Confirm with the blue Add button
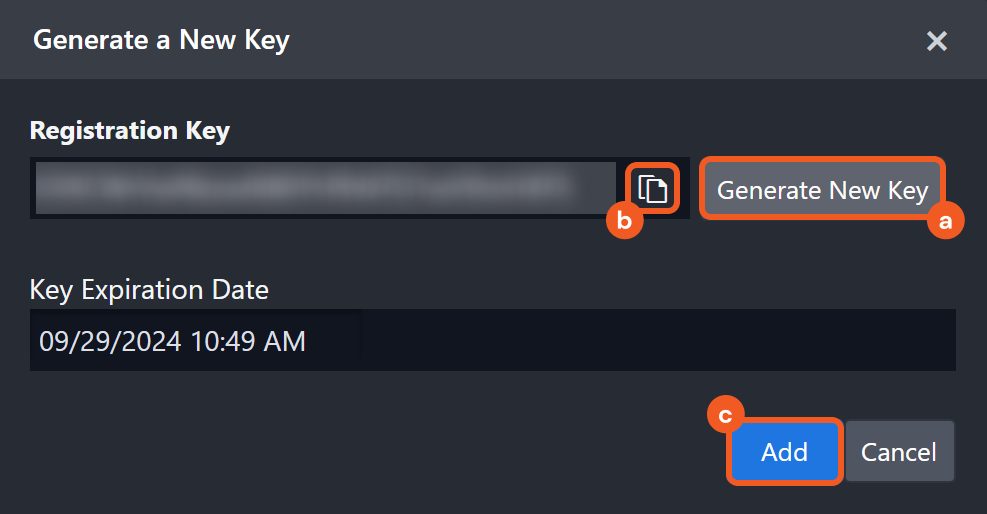The height and width of the screenshot is (514, 987). [784, 452]
